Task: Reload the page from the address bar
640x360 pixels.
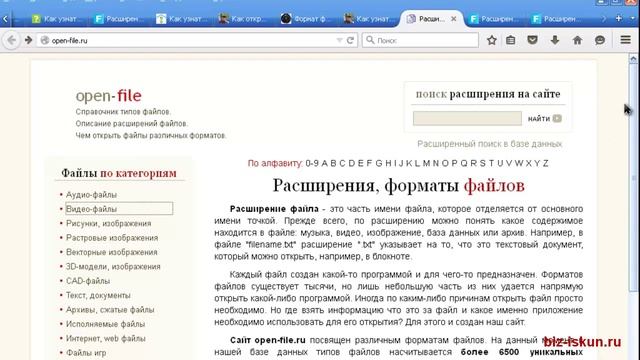Action: pos(350,40)
